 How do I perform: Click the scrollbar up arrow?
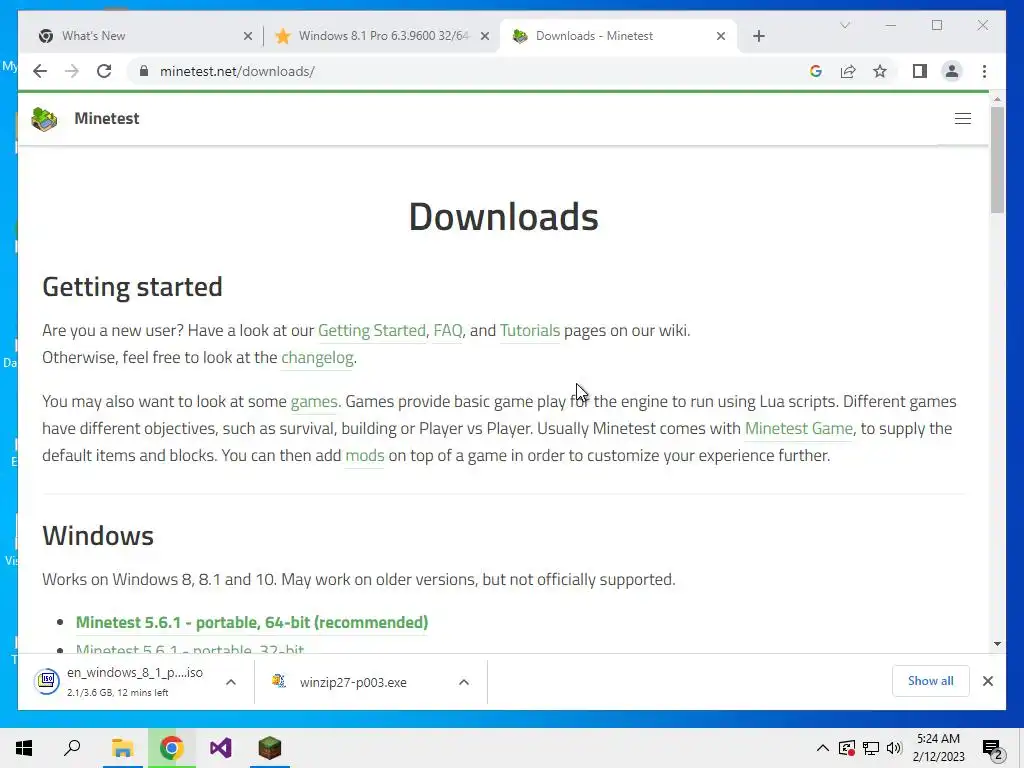pos(997,99)
